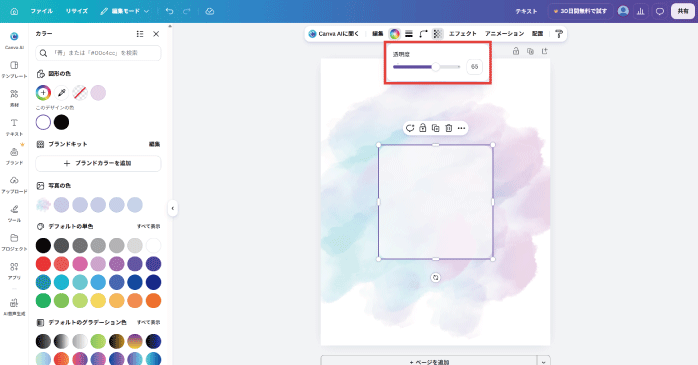Select the green default color swatch

[43, 300]
